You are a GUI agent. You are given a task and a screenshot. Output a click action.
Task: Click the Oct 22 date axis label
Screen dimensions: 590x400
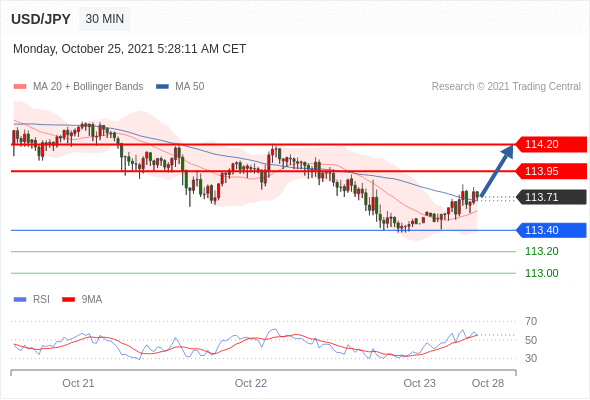click(251, 383)
